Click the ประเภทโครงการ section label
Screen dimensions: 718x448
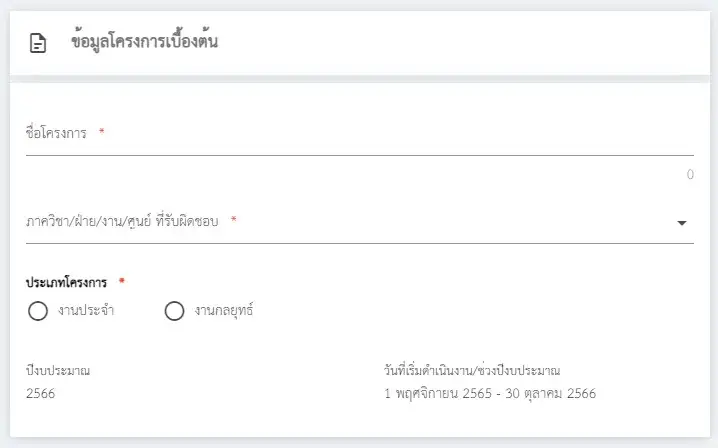click(66, 282)
